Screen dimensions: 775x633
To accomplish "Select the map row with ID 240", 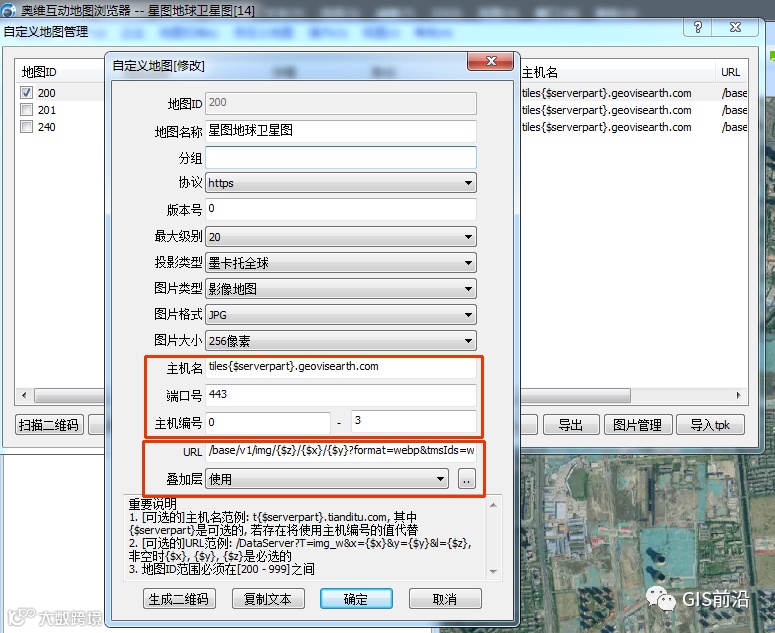I will coord(46,127).
